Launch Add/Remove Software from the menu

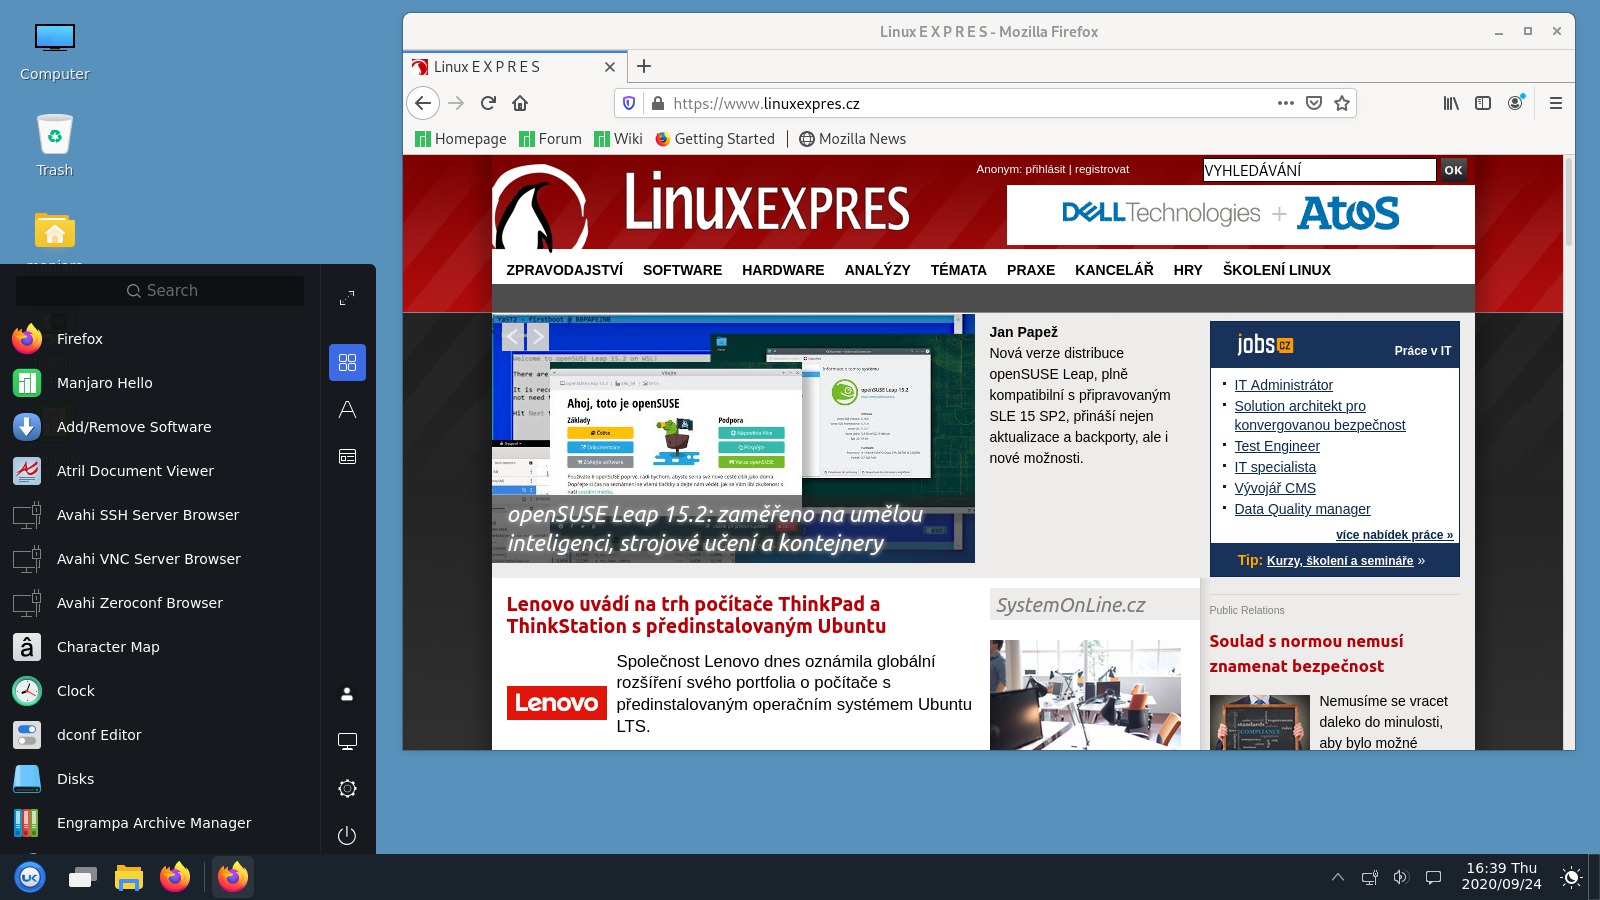click(160, 427)
